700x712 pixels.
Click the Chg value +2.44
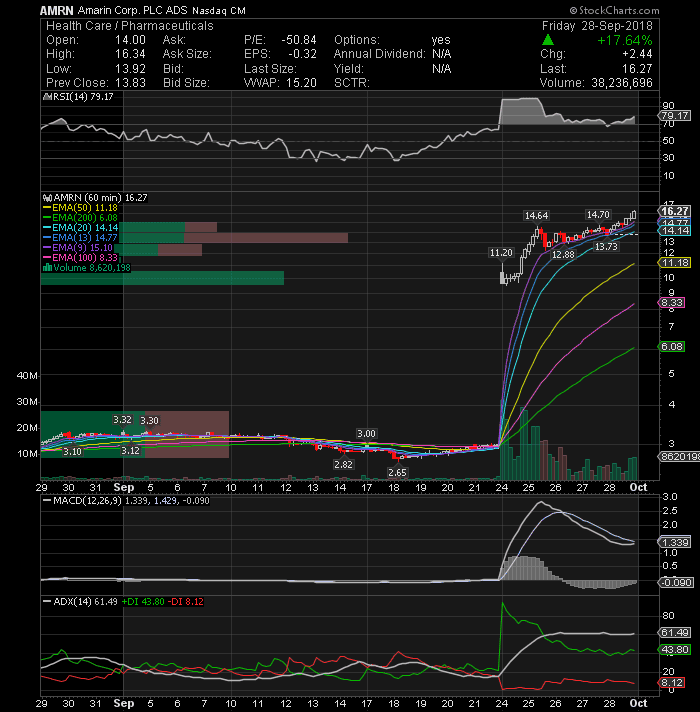[x=637, y=54]
